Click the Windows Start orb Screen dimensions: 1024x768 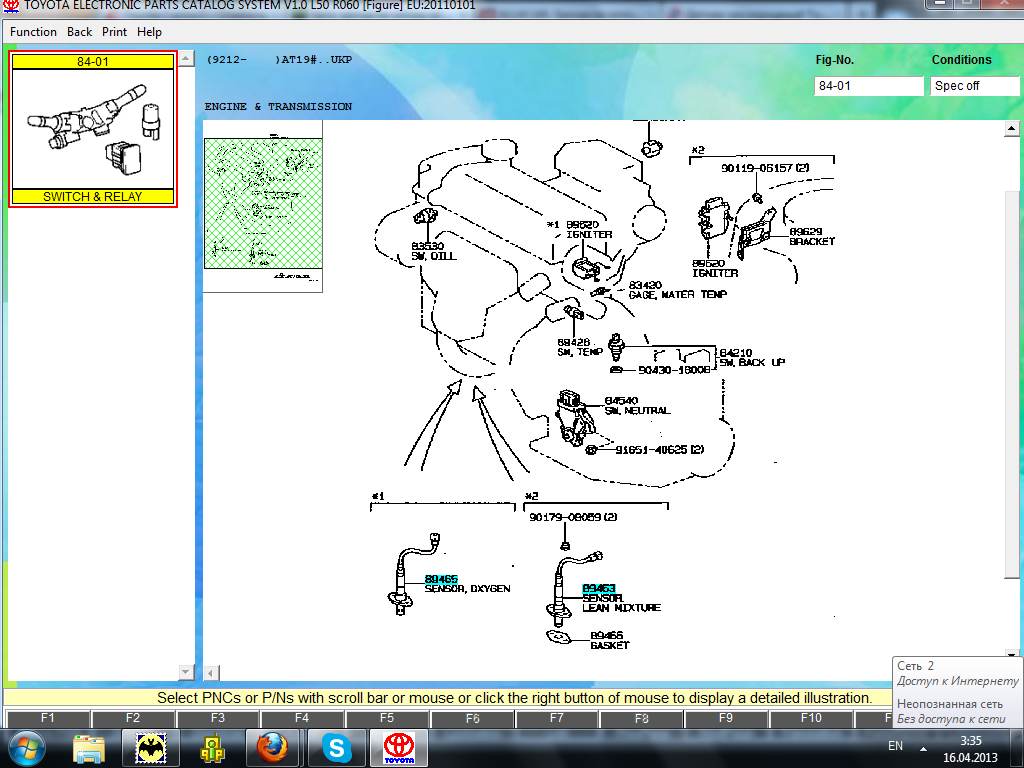(27, 747)
